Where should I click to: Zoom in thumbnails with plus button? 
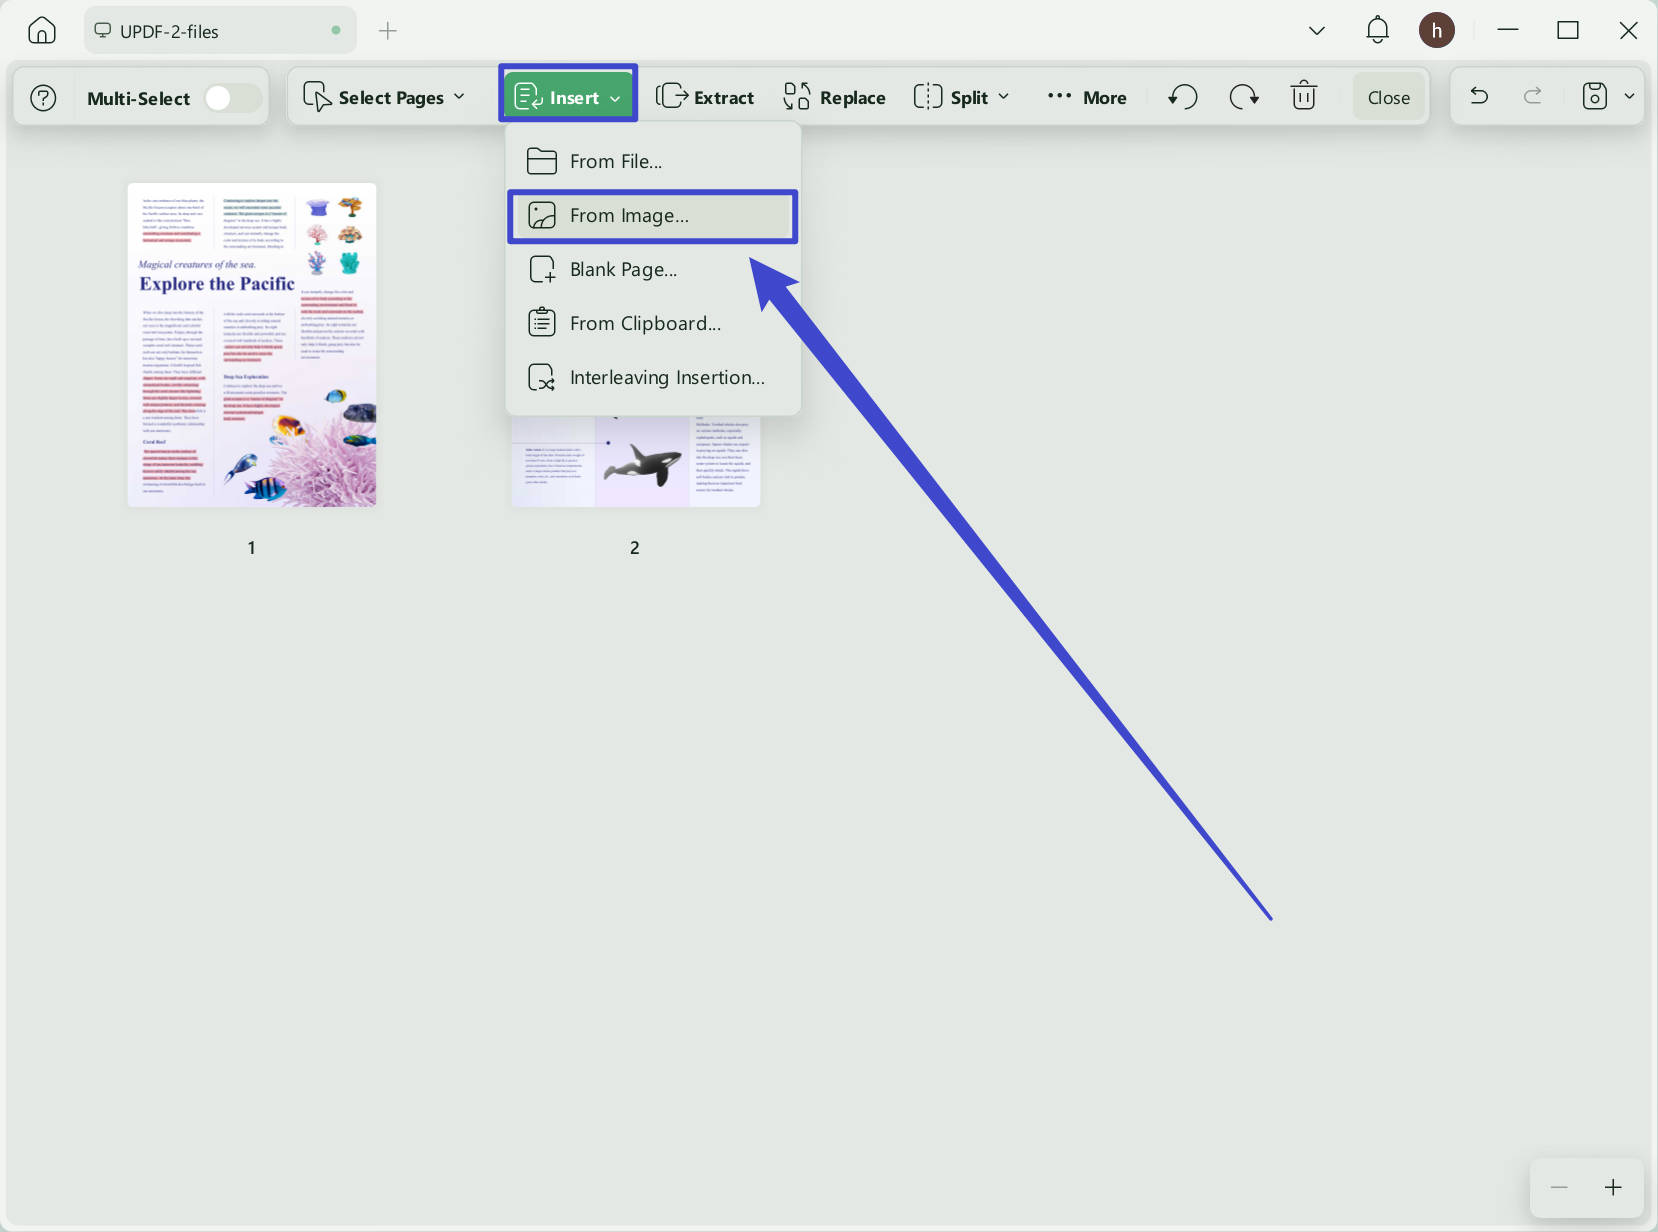point(1613,1187)
